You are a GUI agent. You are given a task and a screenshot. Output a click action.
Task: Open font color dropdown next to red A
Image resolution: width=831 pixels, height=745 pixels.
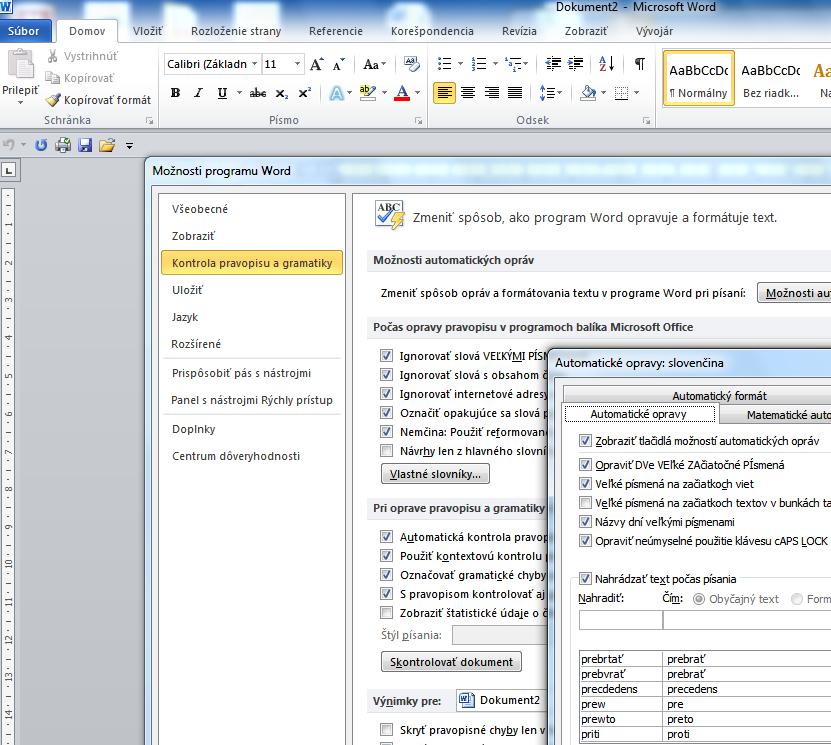(418, 93)
